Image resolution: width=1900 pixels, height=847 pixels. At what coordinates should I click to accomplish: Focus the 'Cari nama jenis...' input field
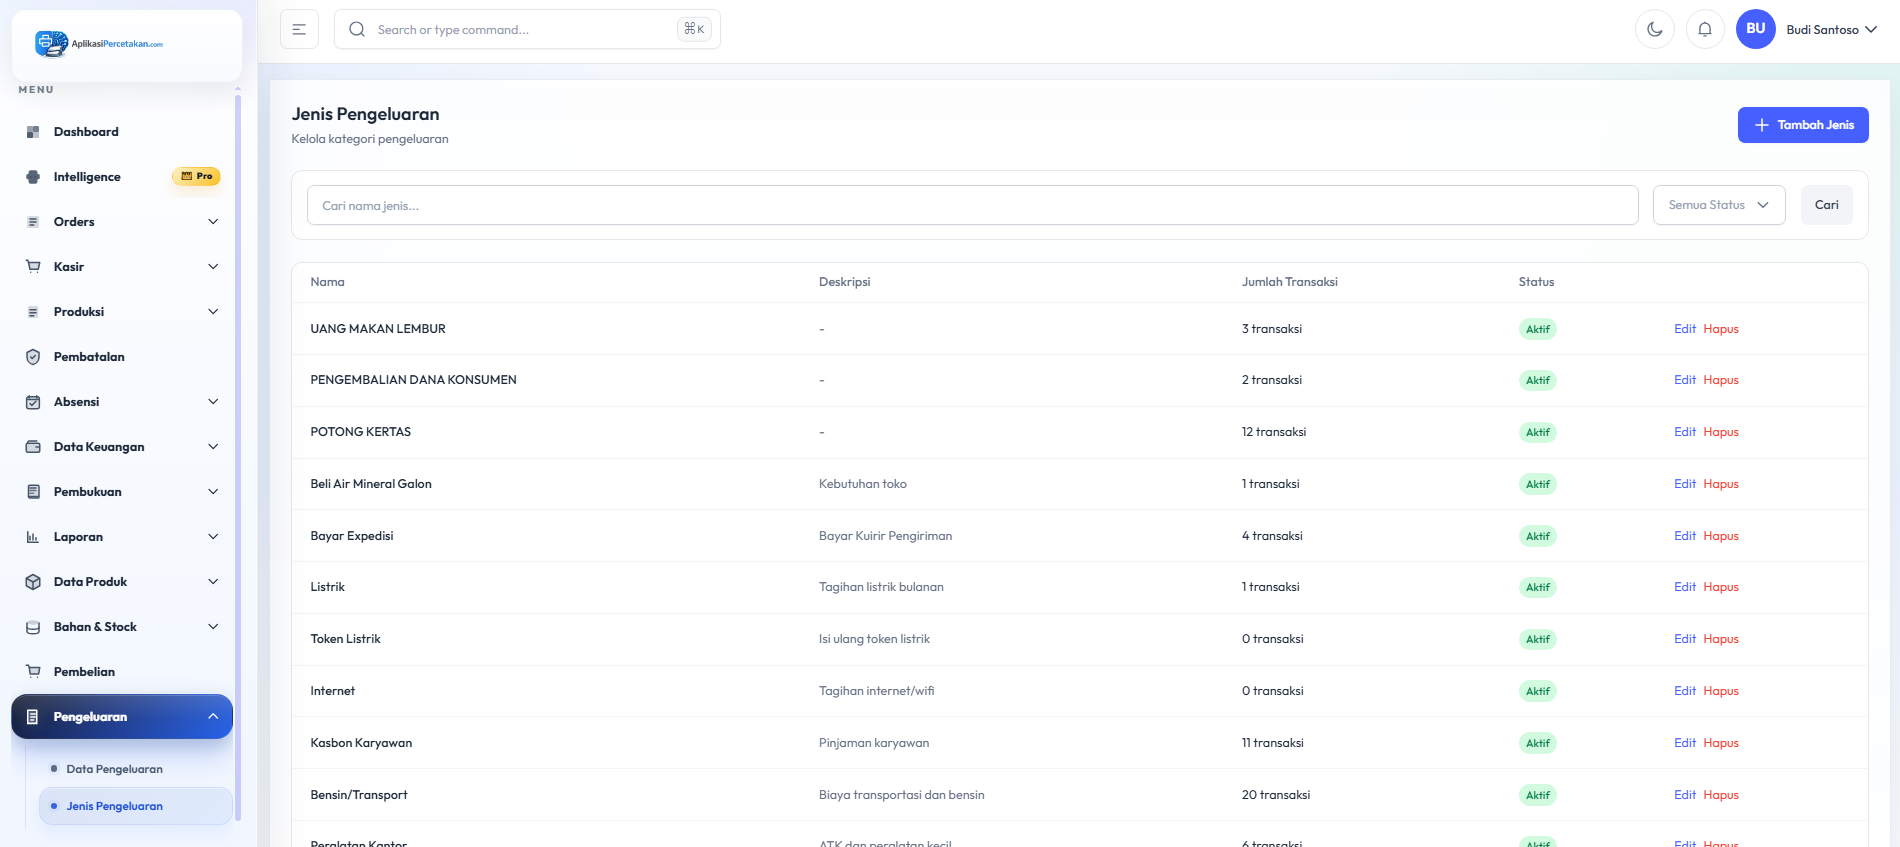coord(972,205)
